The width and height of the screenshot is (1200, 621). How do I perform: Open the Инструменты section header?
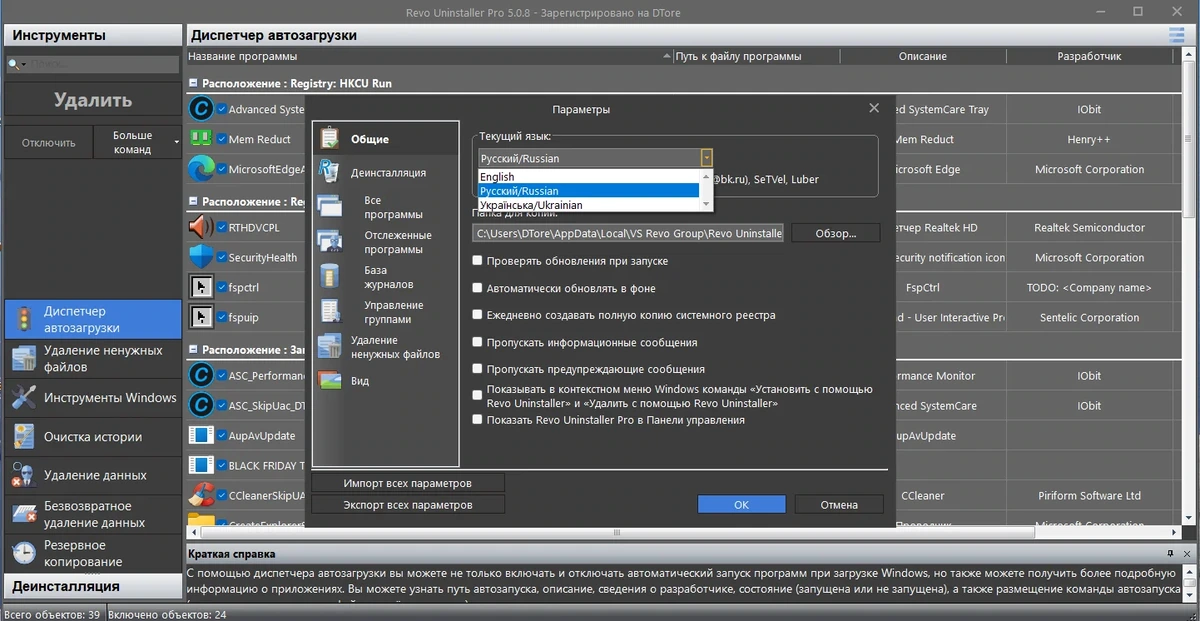92,35
